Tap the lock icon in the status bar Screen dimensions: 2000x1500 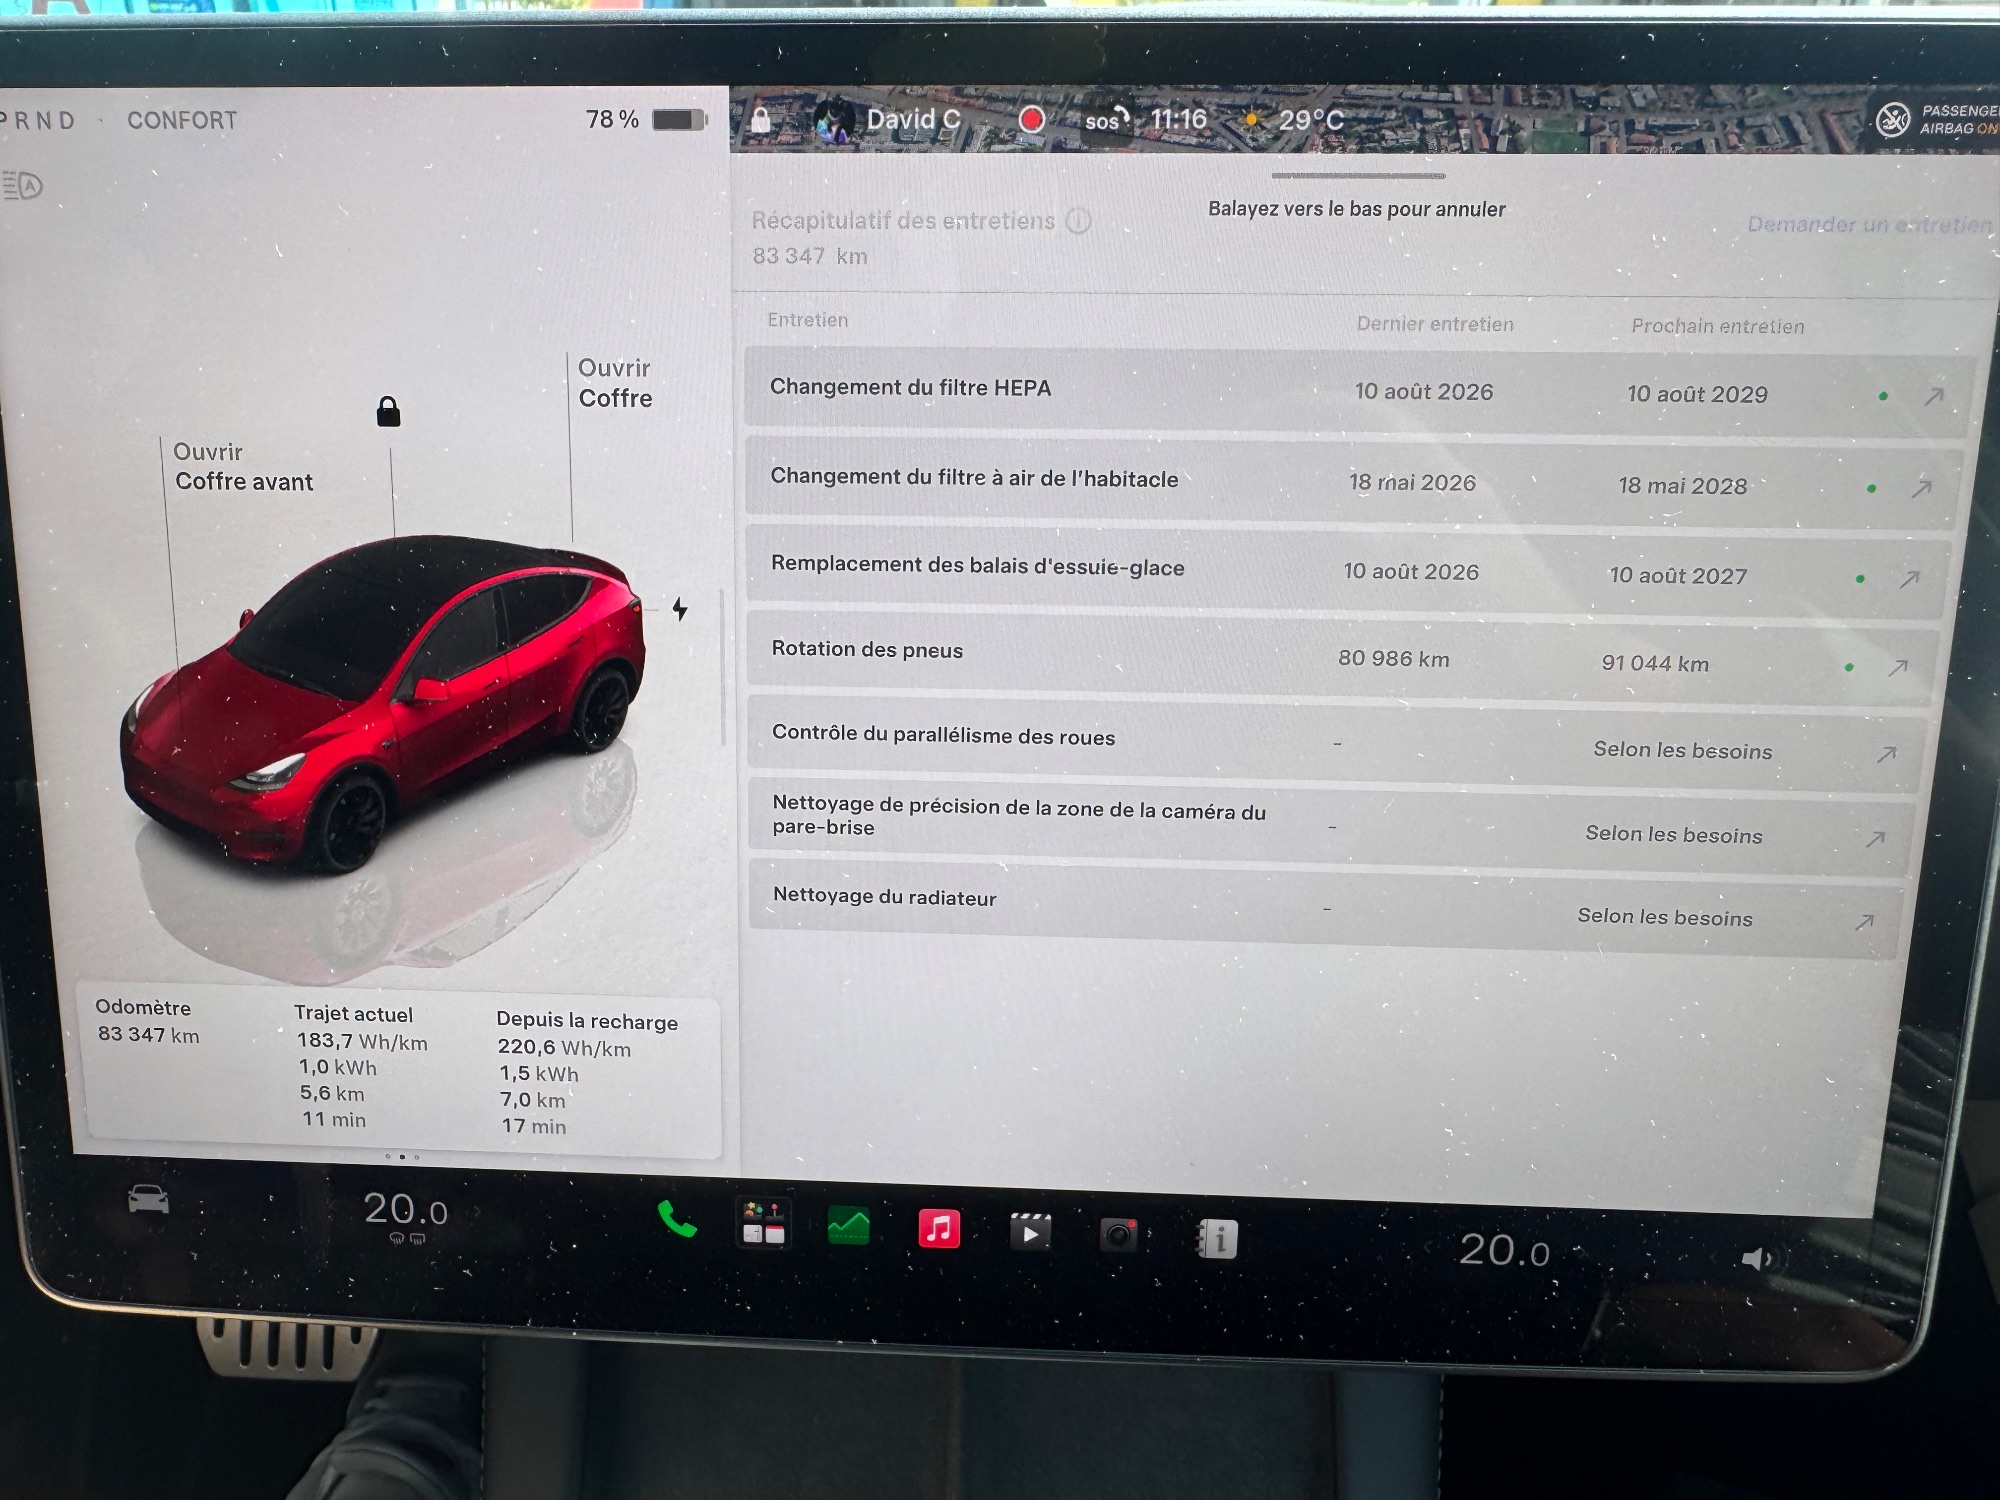[761, 120]
